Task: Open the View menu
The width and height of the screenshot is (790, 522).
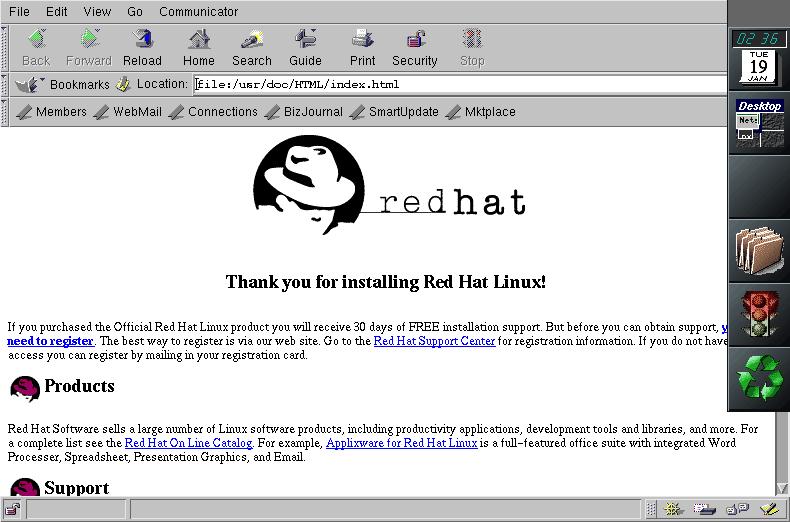Action: pyautogui.click(x=97, y=11)
